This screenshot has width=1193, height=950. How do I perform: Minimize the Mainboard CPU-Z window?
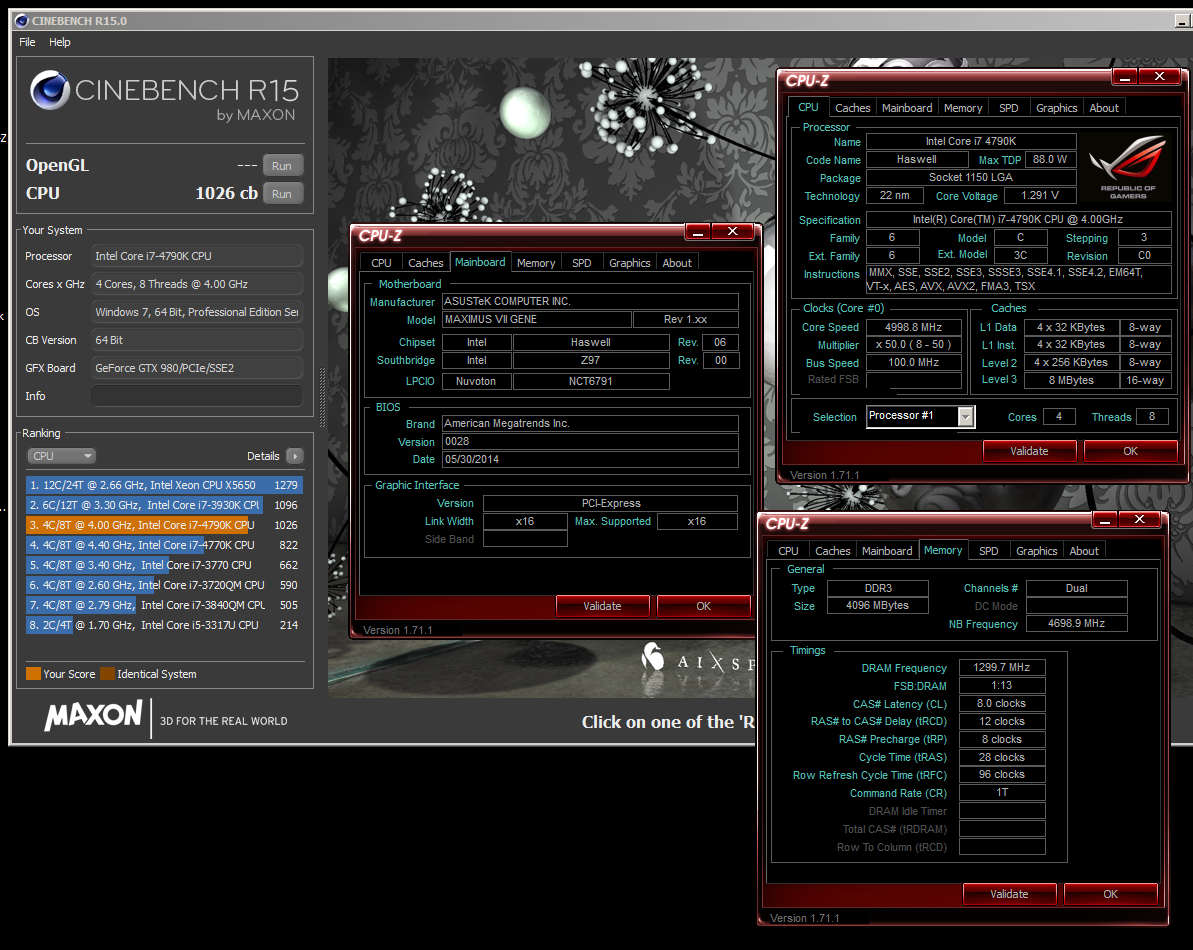[x=698, y=231]
